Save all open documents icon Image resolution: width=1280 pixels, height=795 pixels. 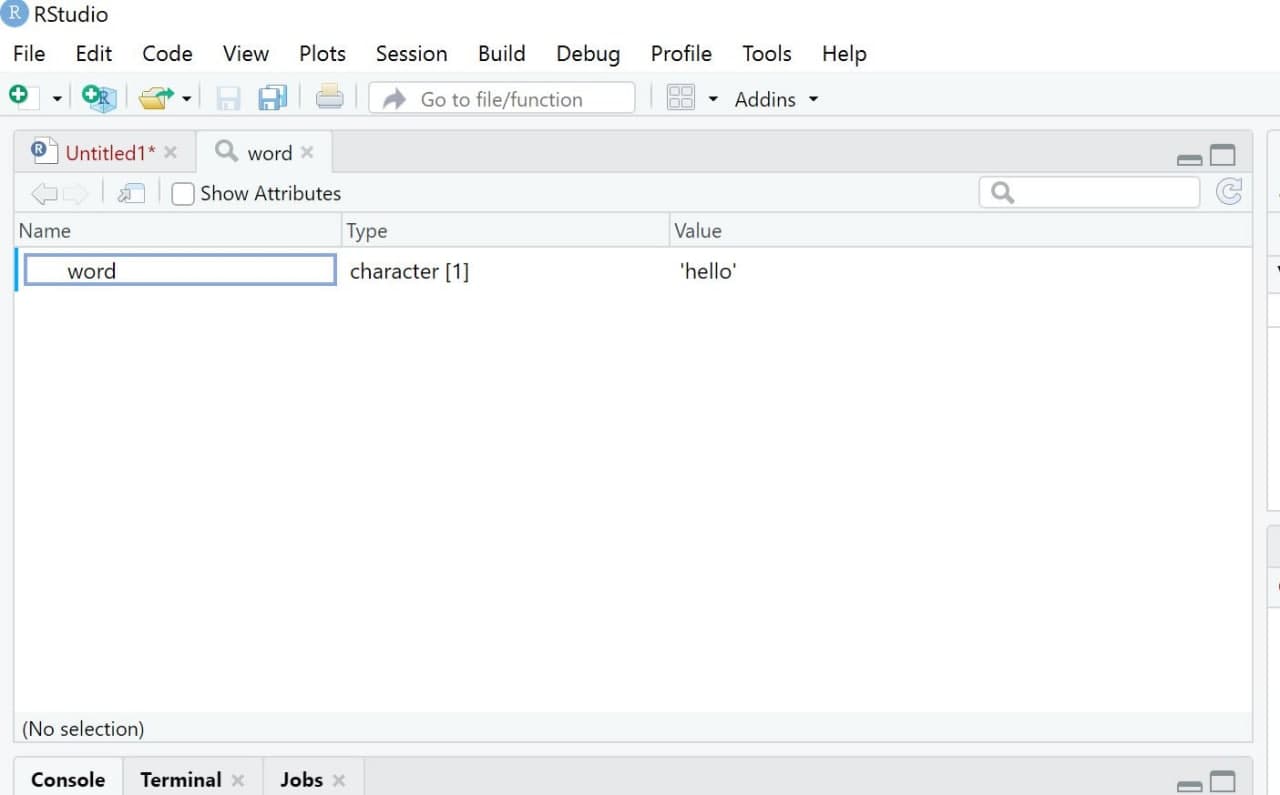coord(272,97)
